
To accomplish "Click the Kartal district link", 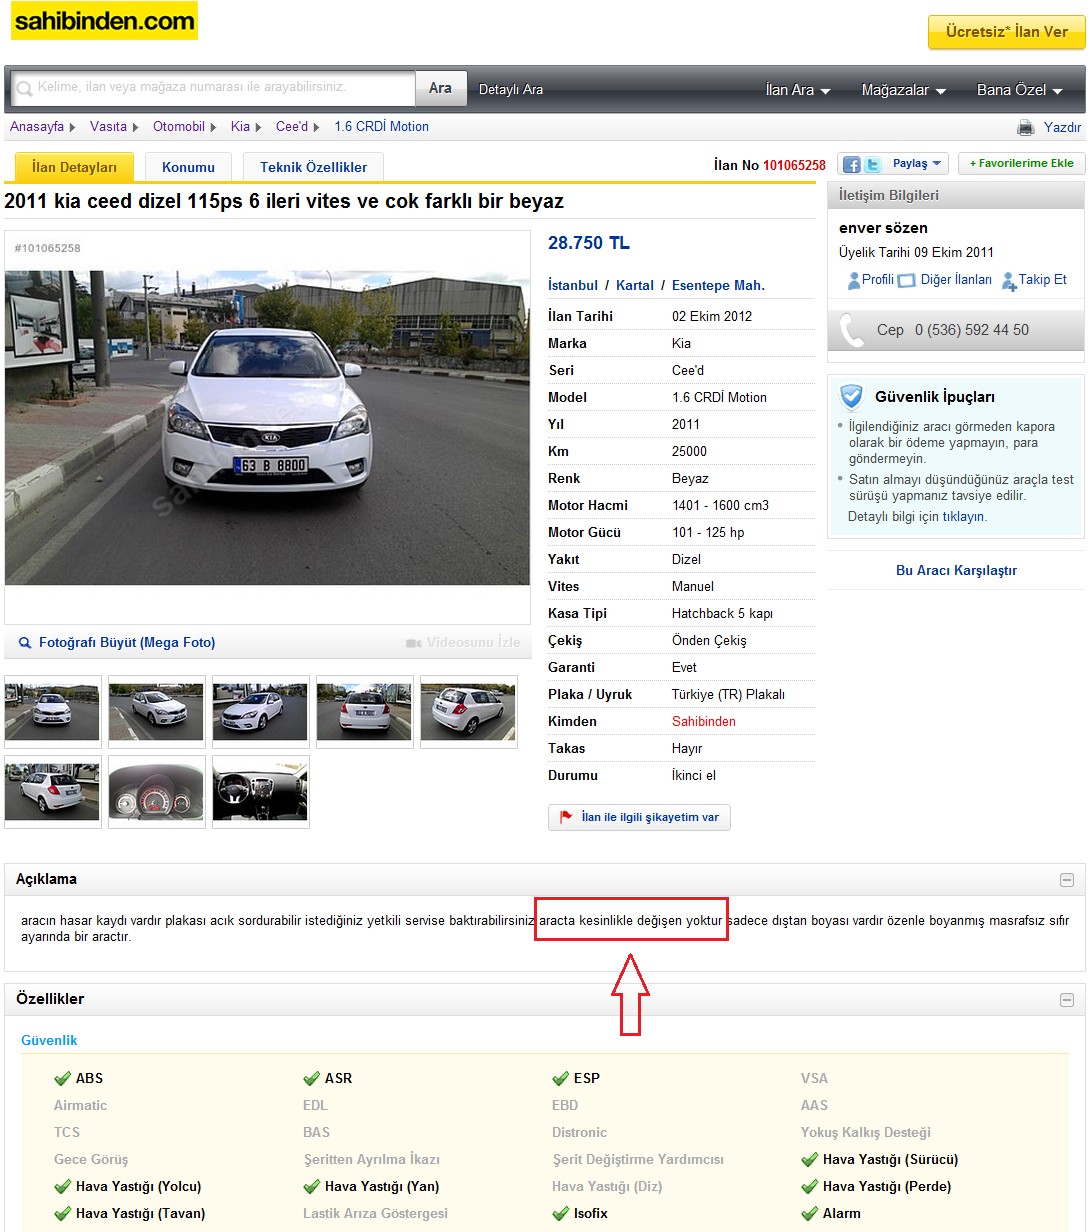I will [x=635, y=286].
